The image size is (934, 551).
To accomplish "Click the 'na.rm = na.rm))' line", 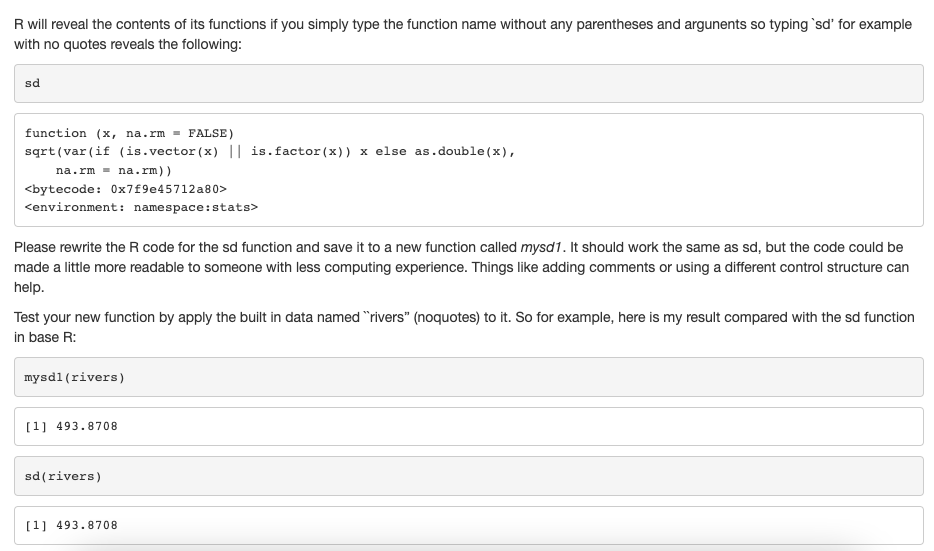I will [114, 170].
